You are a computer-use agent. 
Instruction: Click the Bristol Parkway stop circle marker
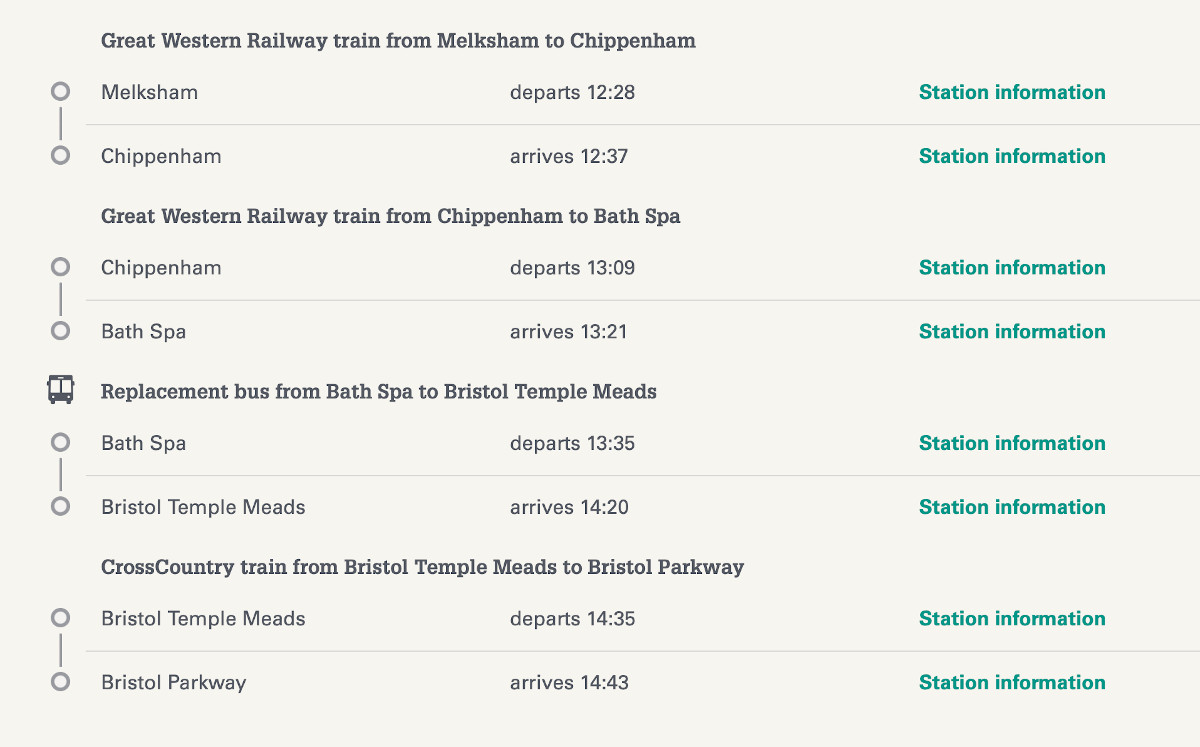pyautogui.click(x=60, y=682)
